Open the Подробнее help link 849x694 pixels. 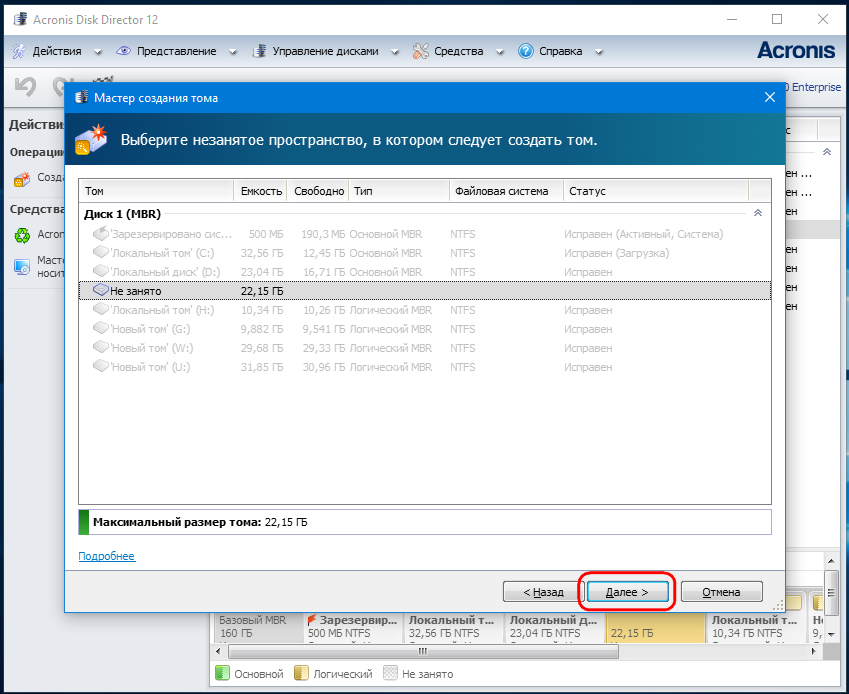(106, 556)
